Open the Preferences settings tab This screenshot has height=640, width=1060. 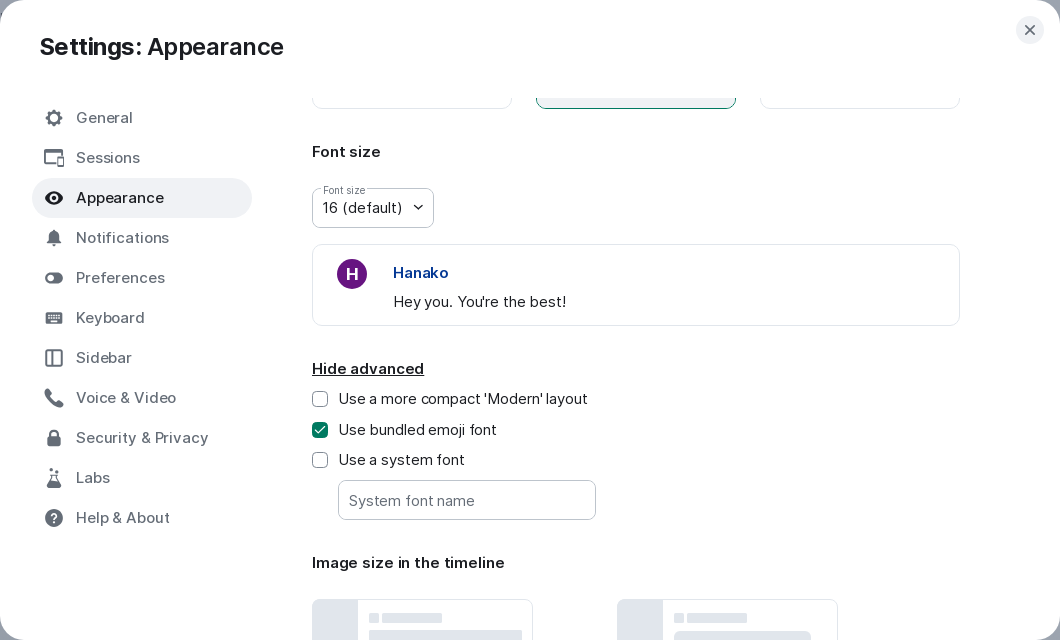[120, 278]
